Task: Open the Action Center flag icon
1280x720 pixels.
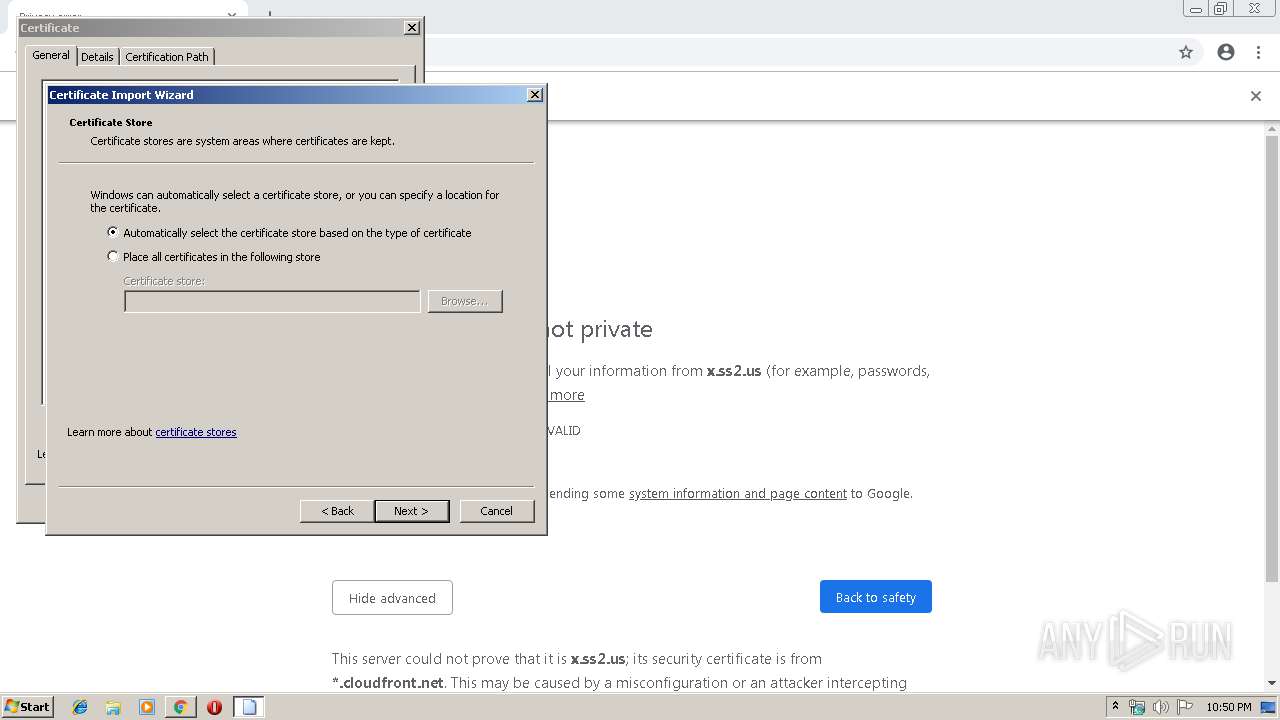Action: tap(1185, 707)
